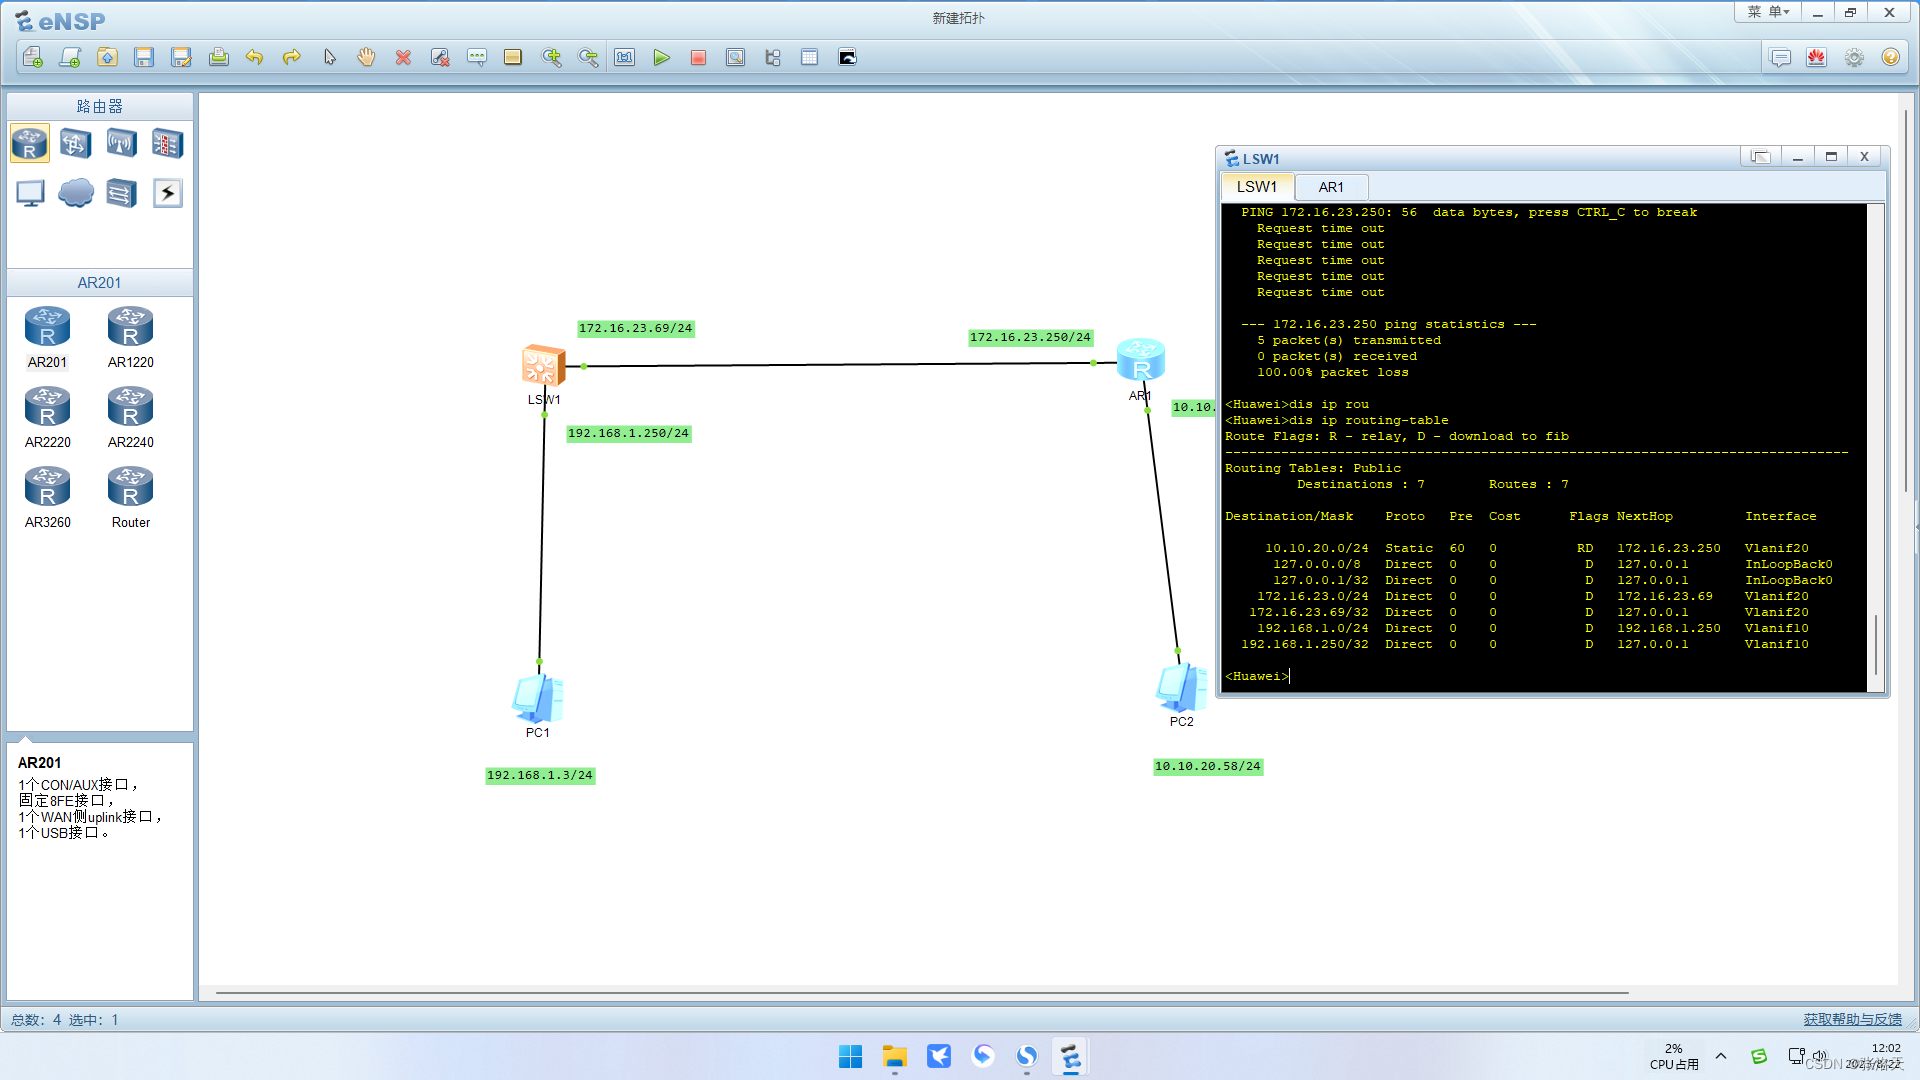Click the Stop devices red square icon
The width and height of the screenshot is (1920, 1080).
(698, 58)
